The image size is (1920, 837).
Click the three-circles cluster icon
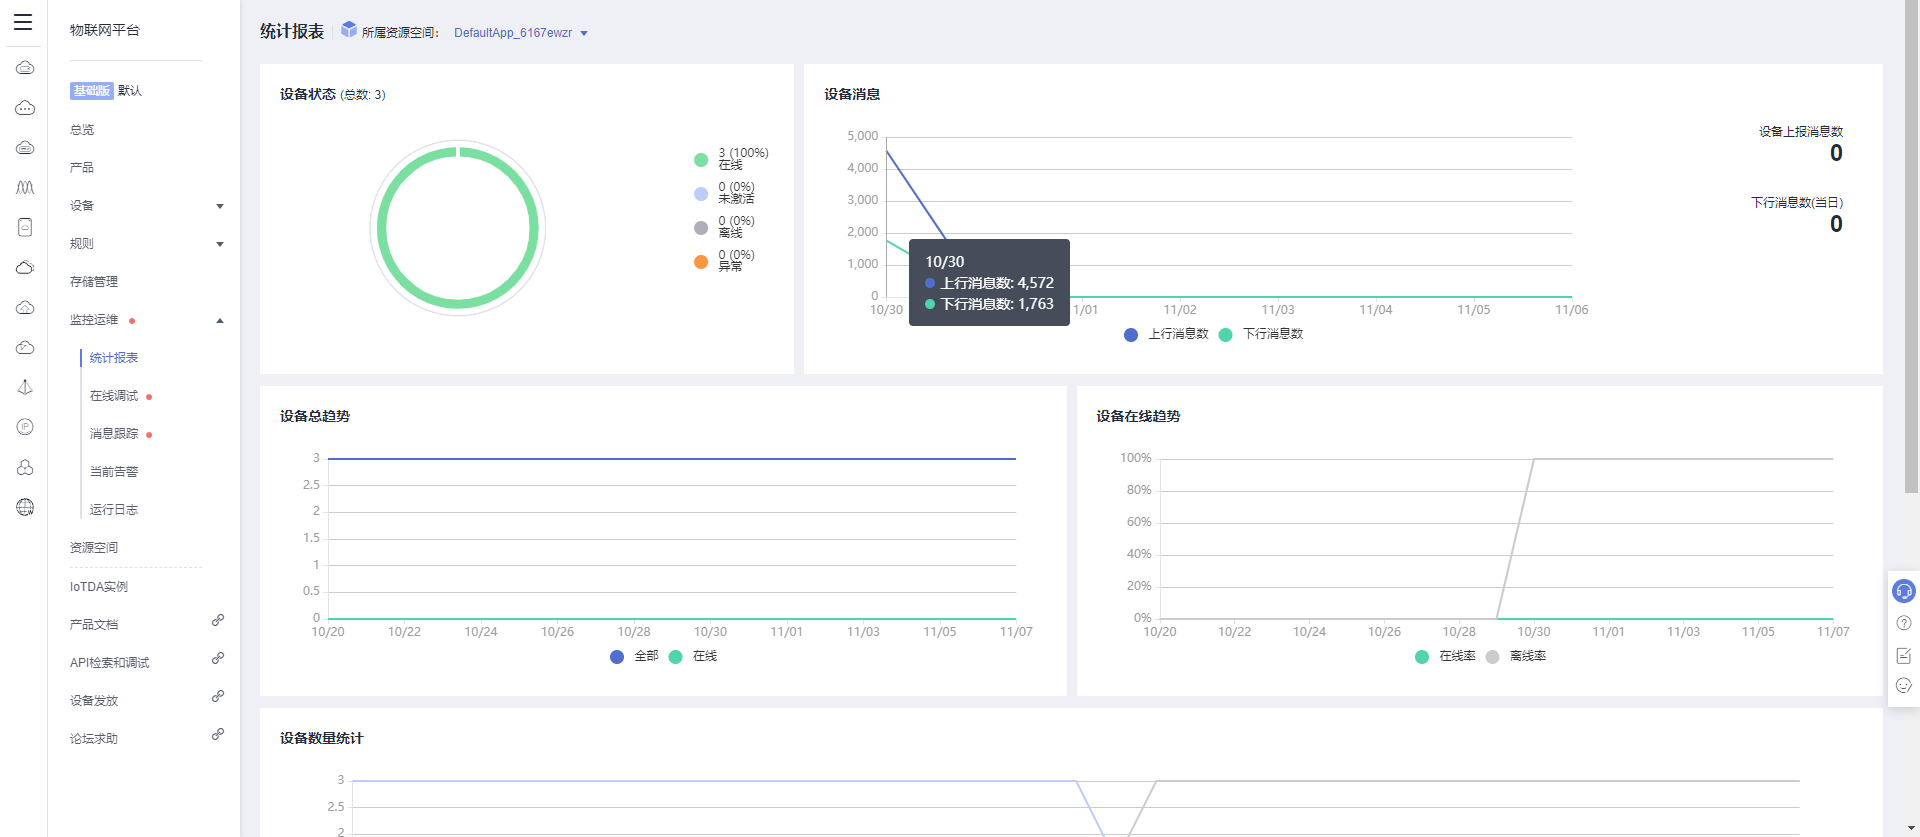pos(25,467)
